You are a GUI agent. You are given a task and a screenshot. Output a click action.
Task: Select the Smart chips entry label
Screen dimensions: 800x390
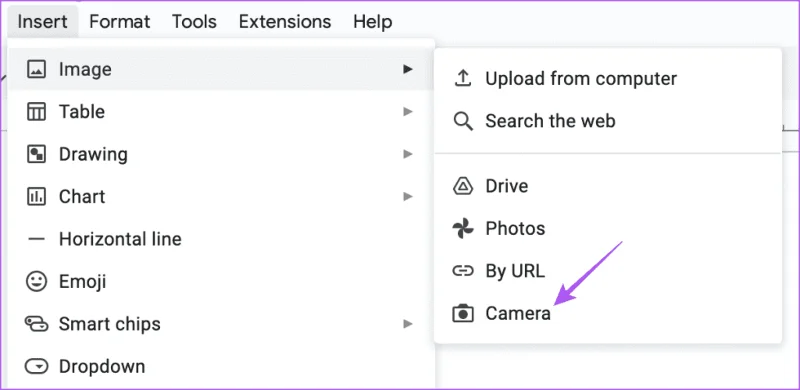pyautogui.click(x=110, y=324)
